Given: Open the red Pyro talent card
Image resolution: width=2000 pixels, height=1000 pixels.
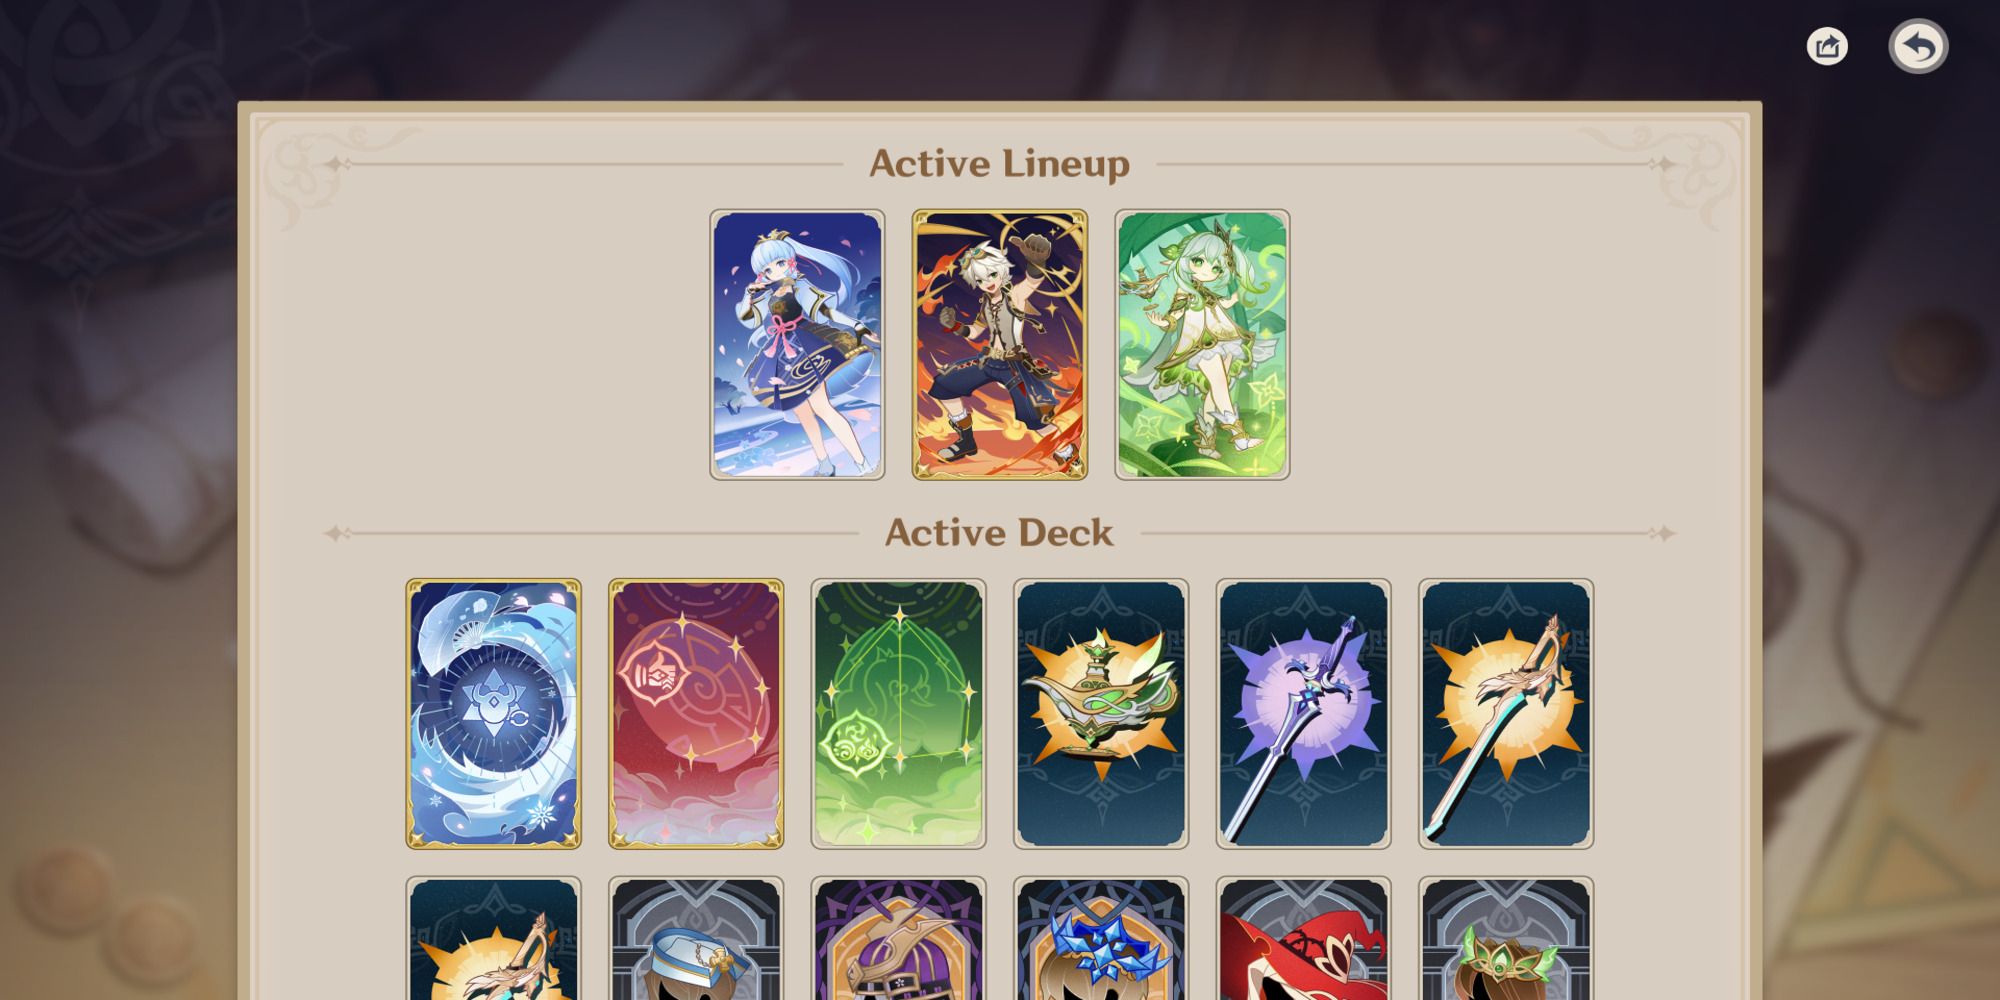Looking at the screenshot, I should pyautogui.click(x=696, y=714).
